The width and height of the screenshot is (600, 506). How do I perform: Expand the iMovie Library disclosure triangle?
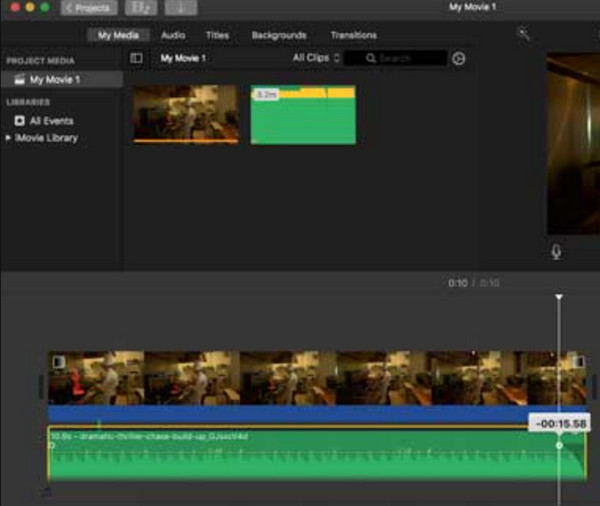(x=8, y=138)
